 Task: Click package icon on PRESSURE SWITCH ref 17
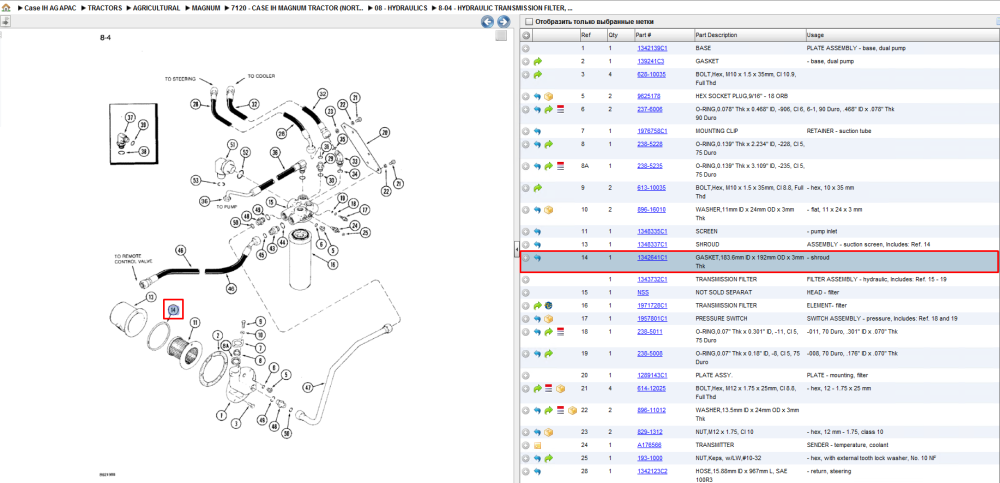point(548,318)
